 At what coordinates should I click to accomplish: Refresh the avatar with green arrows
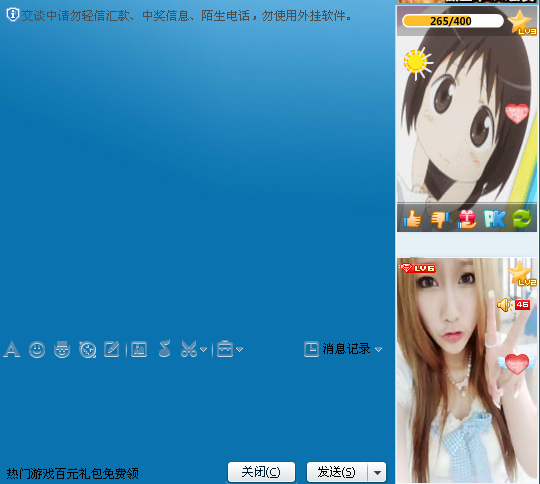coord(522,219)
